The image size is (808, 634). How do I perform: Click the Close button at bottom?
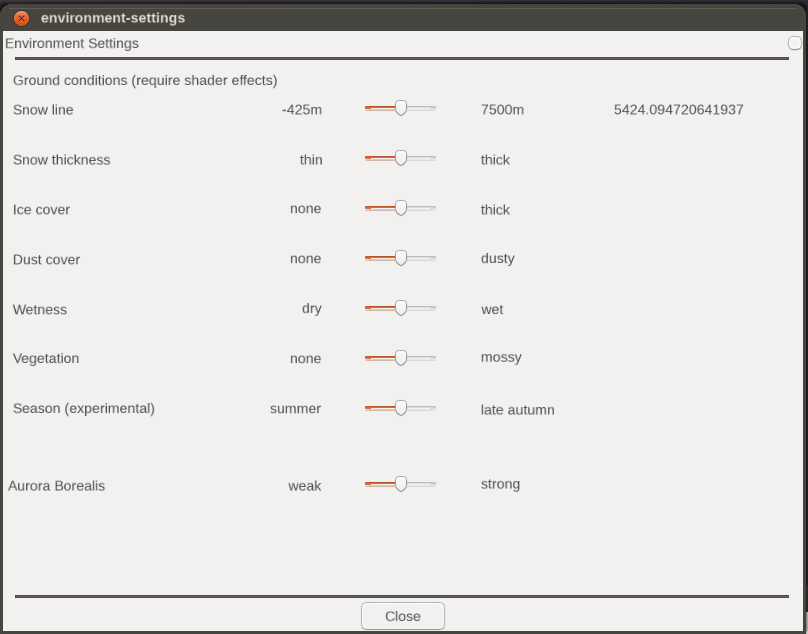pyautogui.click(x=402, y=616)
